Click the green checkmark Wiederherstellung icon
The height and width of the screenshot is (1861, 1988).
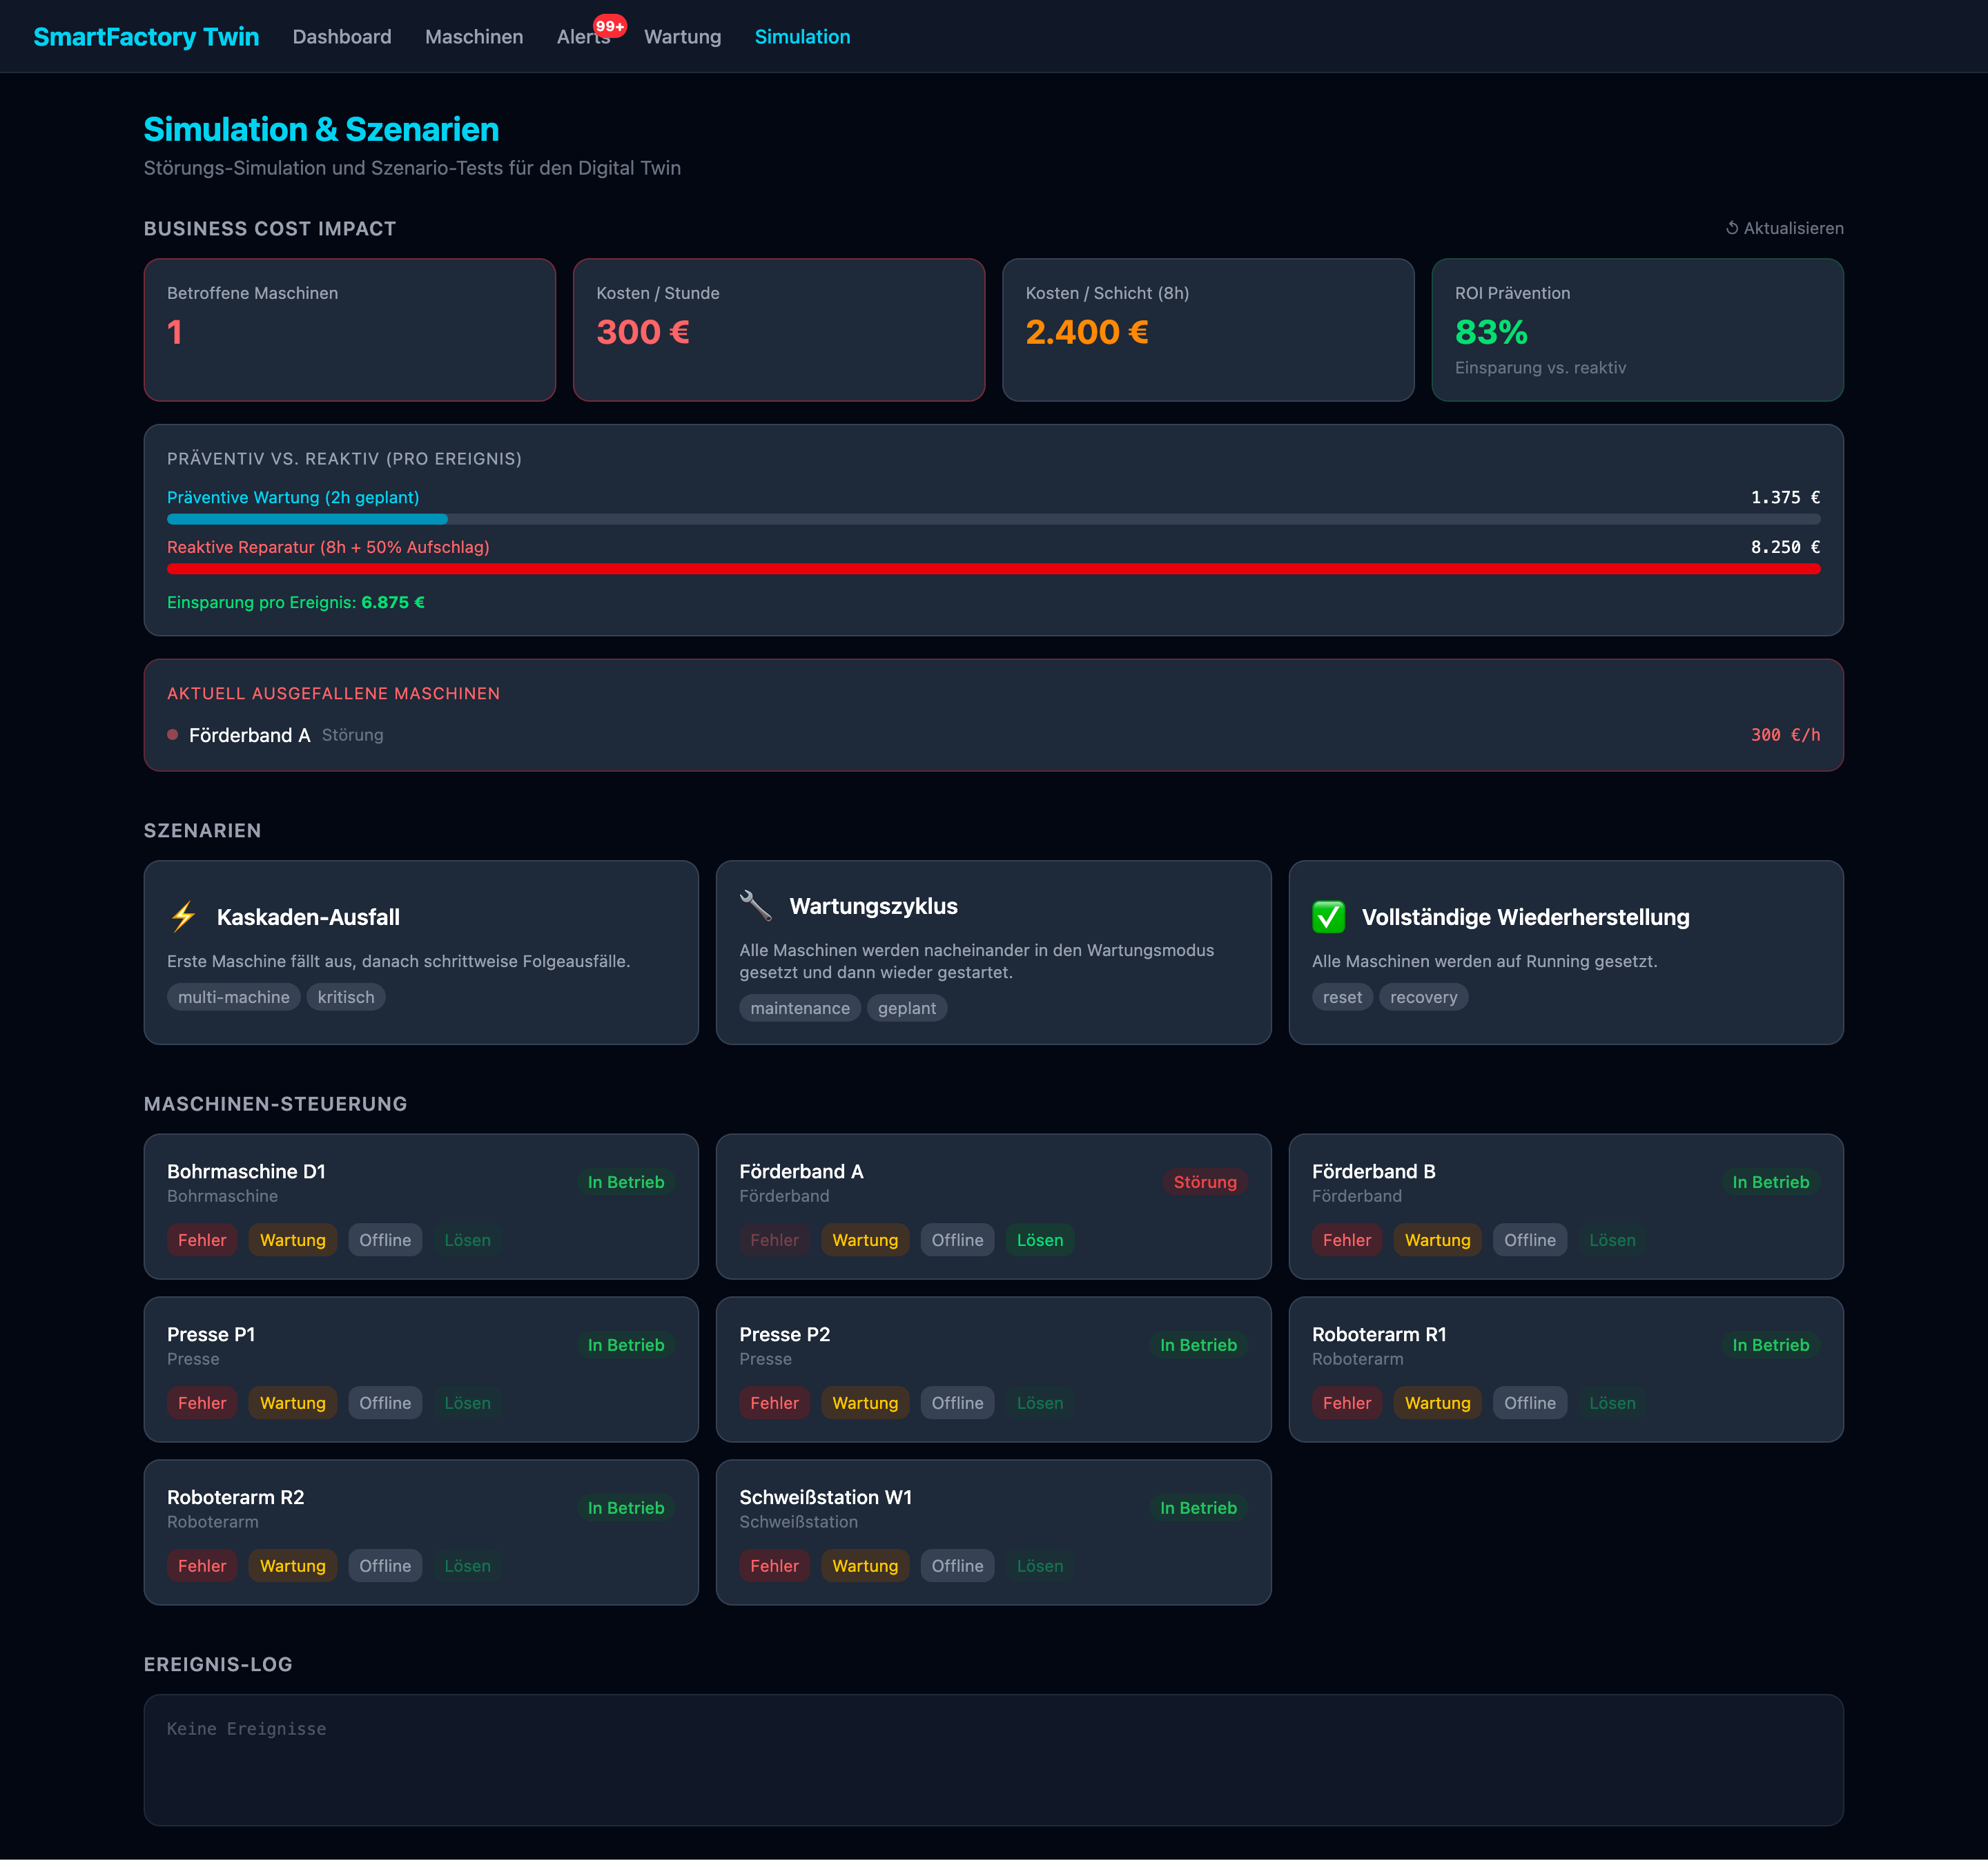pyautogui.click(x=1328, y=917)
